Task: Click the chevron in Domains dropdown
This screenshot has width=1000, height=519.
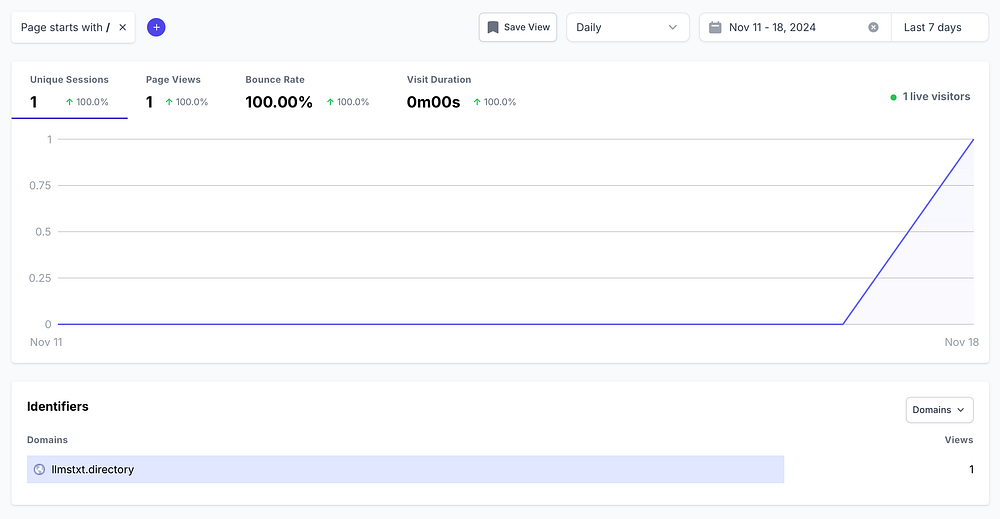Action: click(x=961, y=410)
